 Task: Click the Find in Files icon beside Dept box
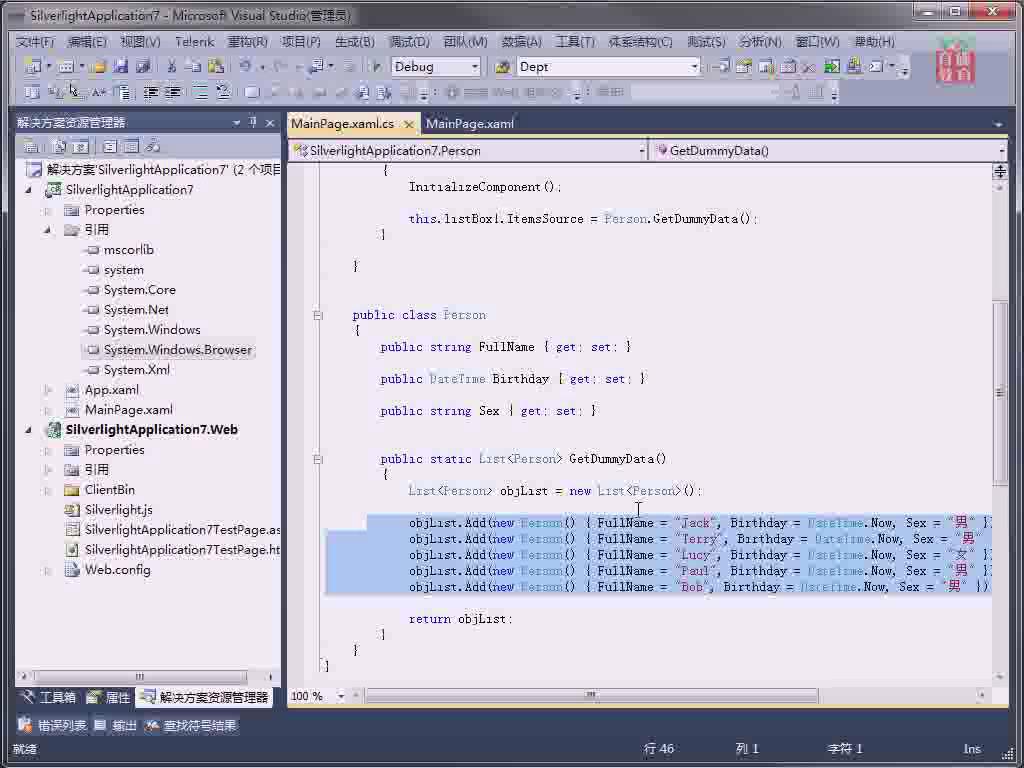point(502,67)
